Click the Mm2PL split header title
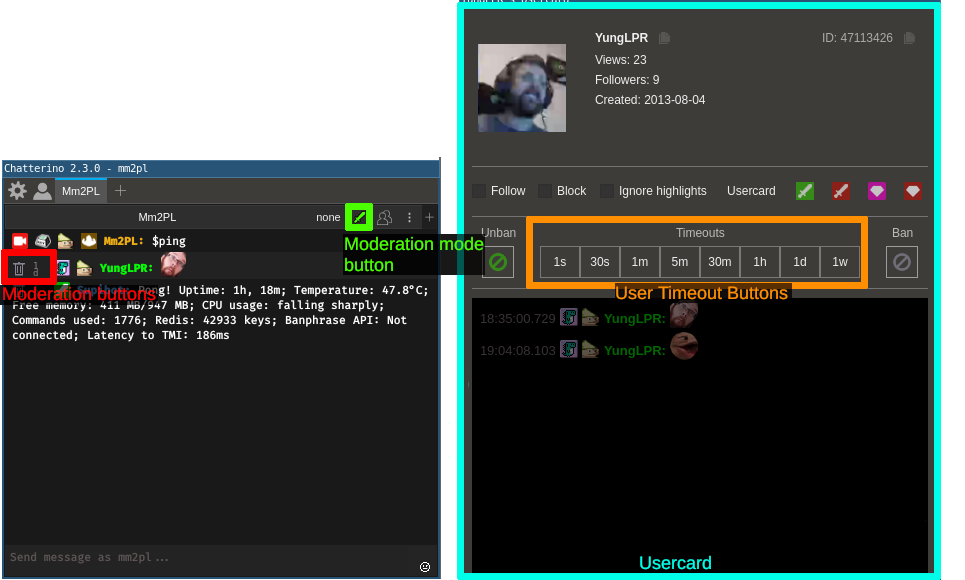The image size is (965, 580). [157, 217]
